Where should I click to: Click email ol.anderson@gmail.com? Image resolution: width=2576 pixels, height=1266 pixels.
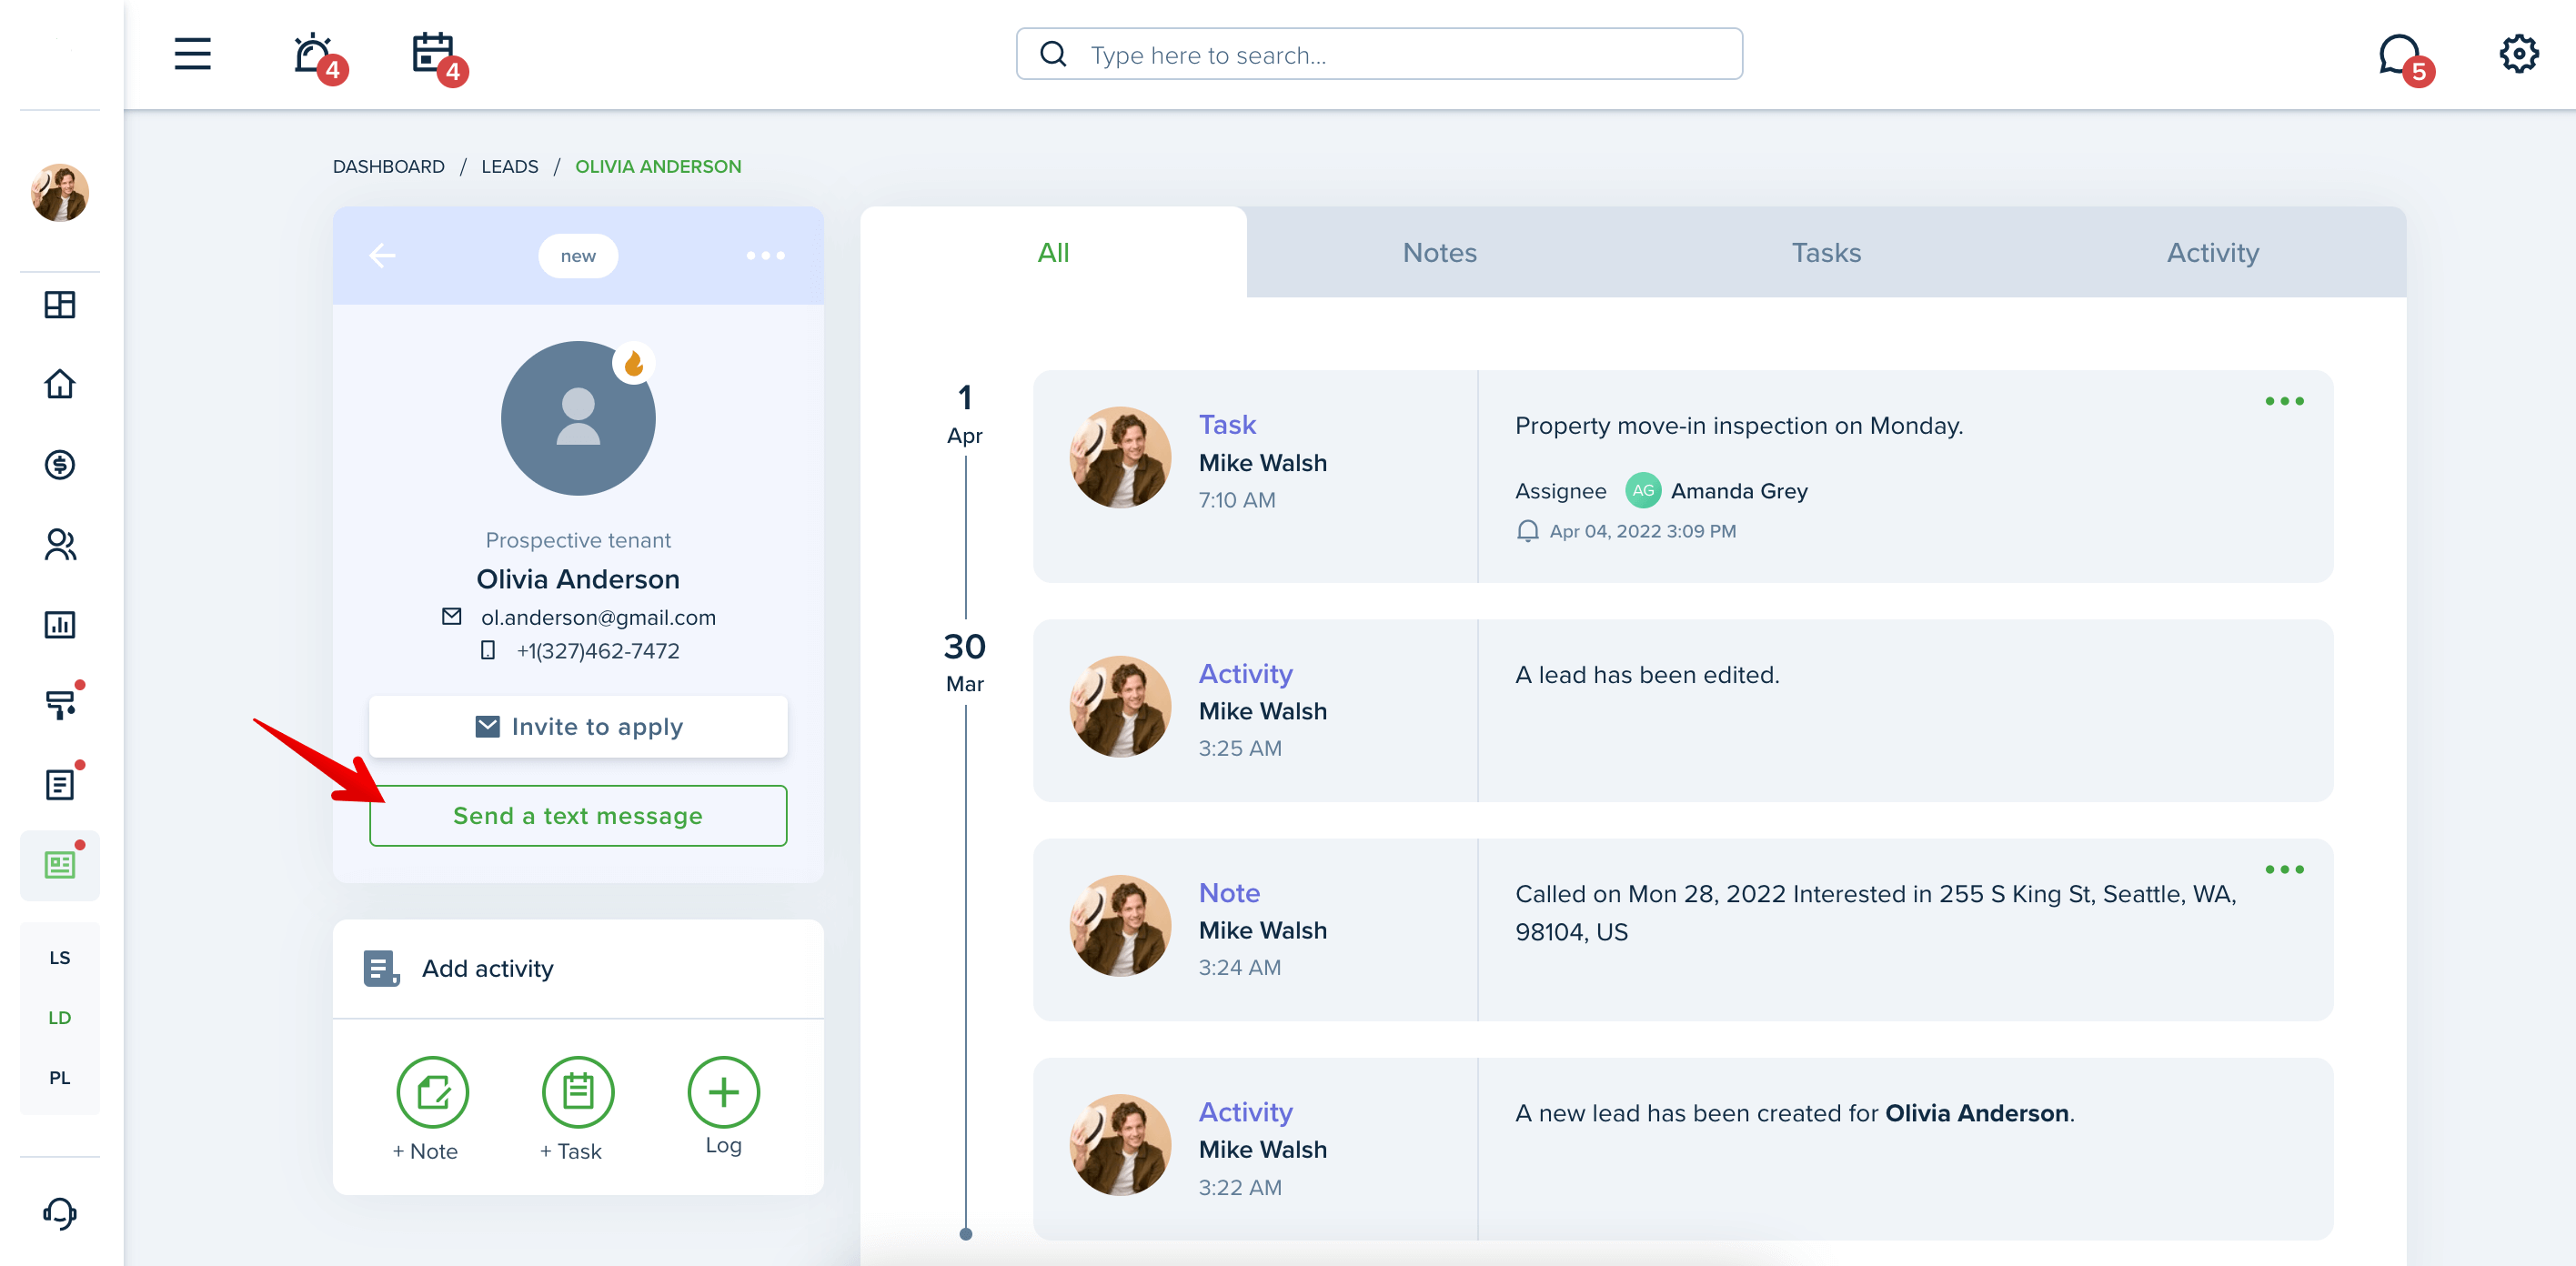tap(598, 617)
